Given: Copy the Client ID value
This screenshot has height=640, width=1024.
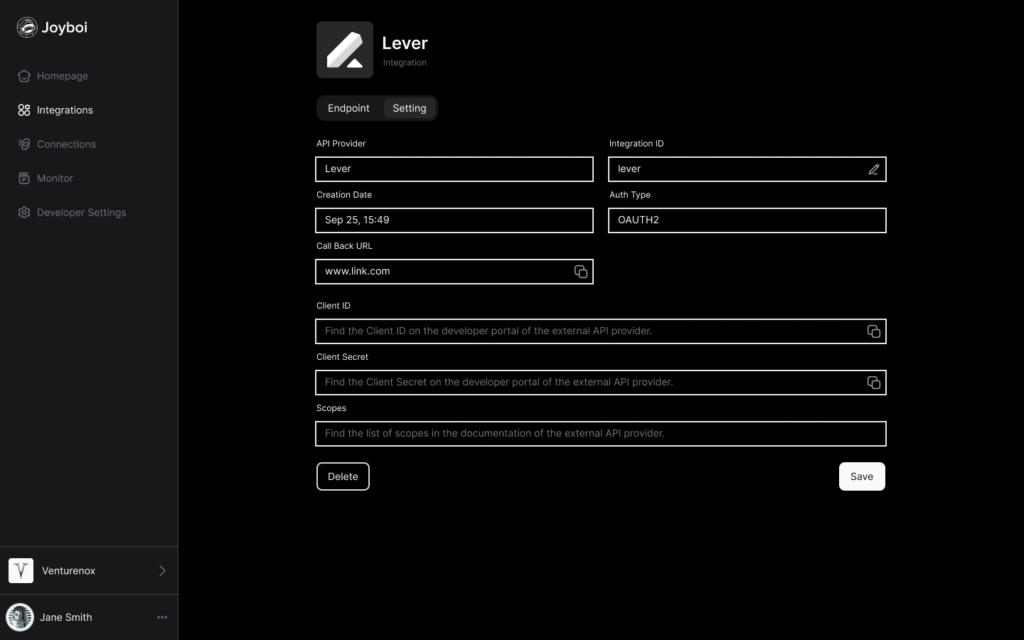Looking at the screenshot, I should pos(873,332).
